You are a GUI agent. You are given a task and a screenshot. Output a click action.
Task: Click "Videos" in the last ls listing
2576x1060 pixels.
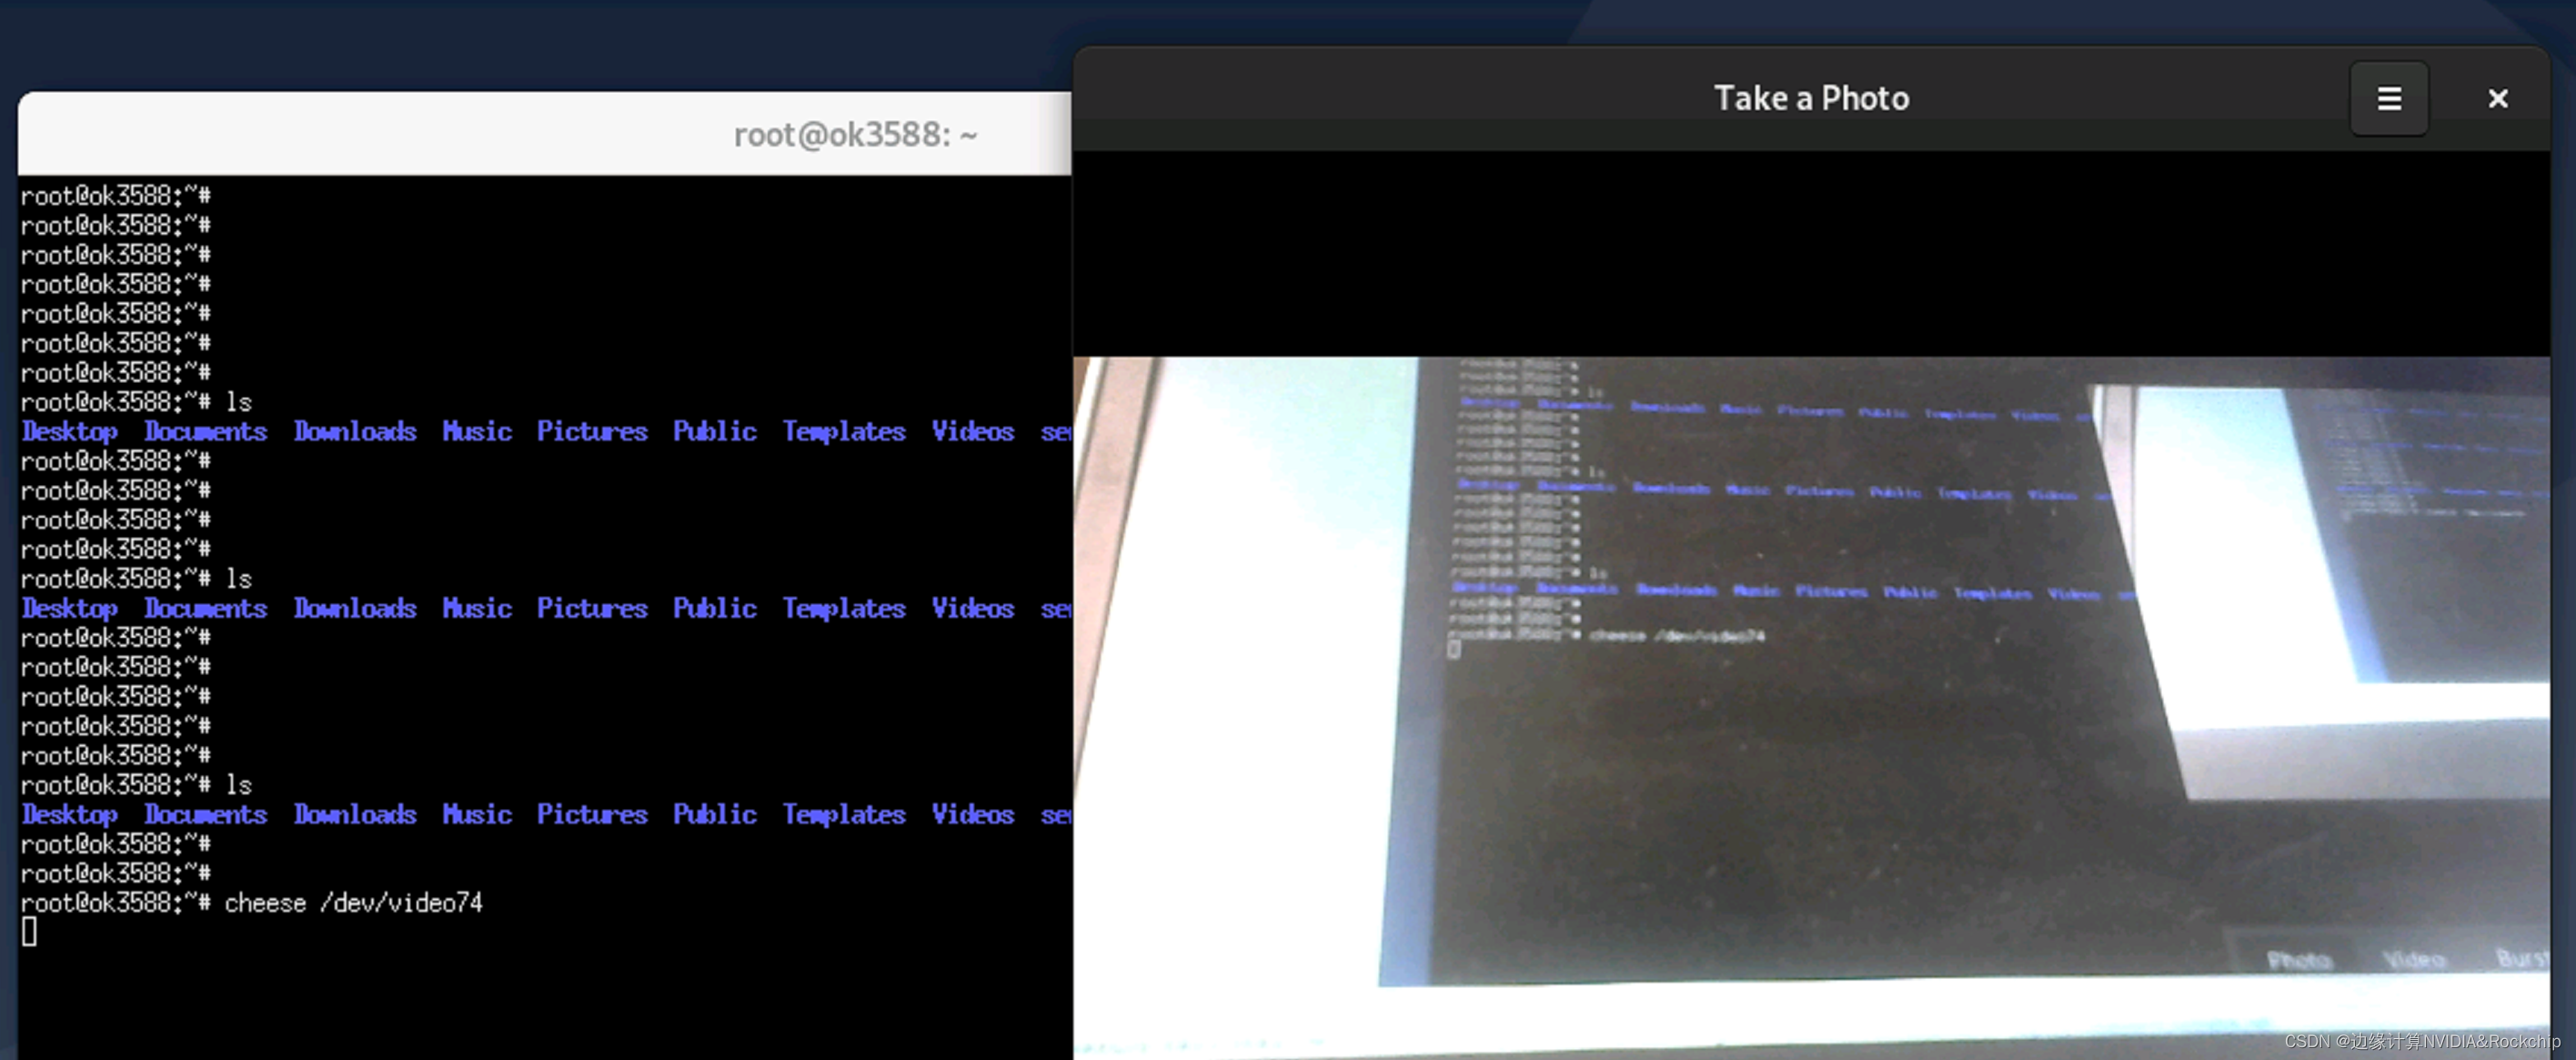[972, 814]
